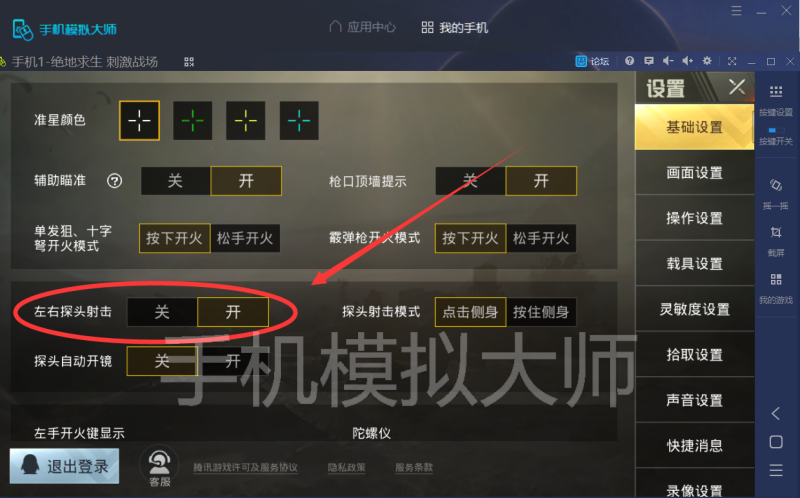Open the help question mark in toolbar
Image resolution: width=800 pixels, height=498 pixels.
coord(630,61)
